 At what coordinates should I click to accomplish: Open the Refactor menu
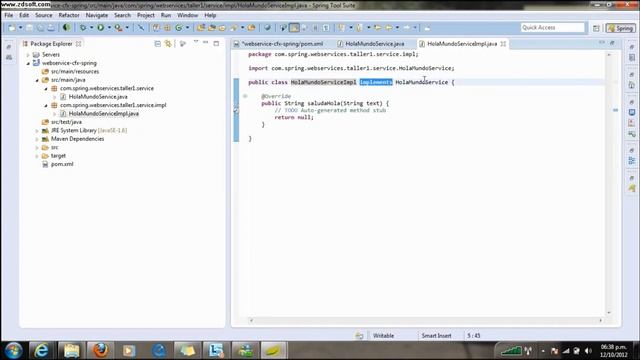pyautogui.click(x=69, y=15)
